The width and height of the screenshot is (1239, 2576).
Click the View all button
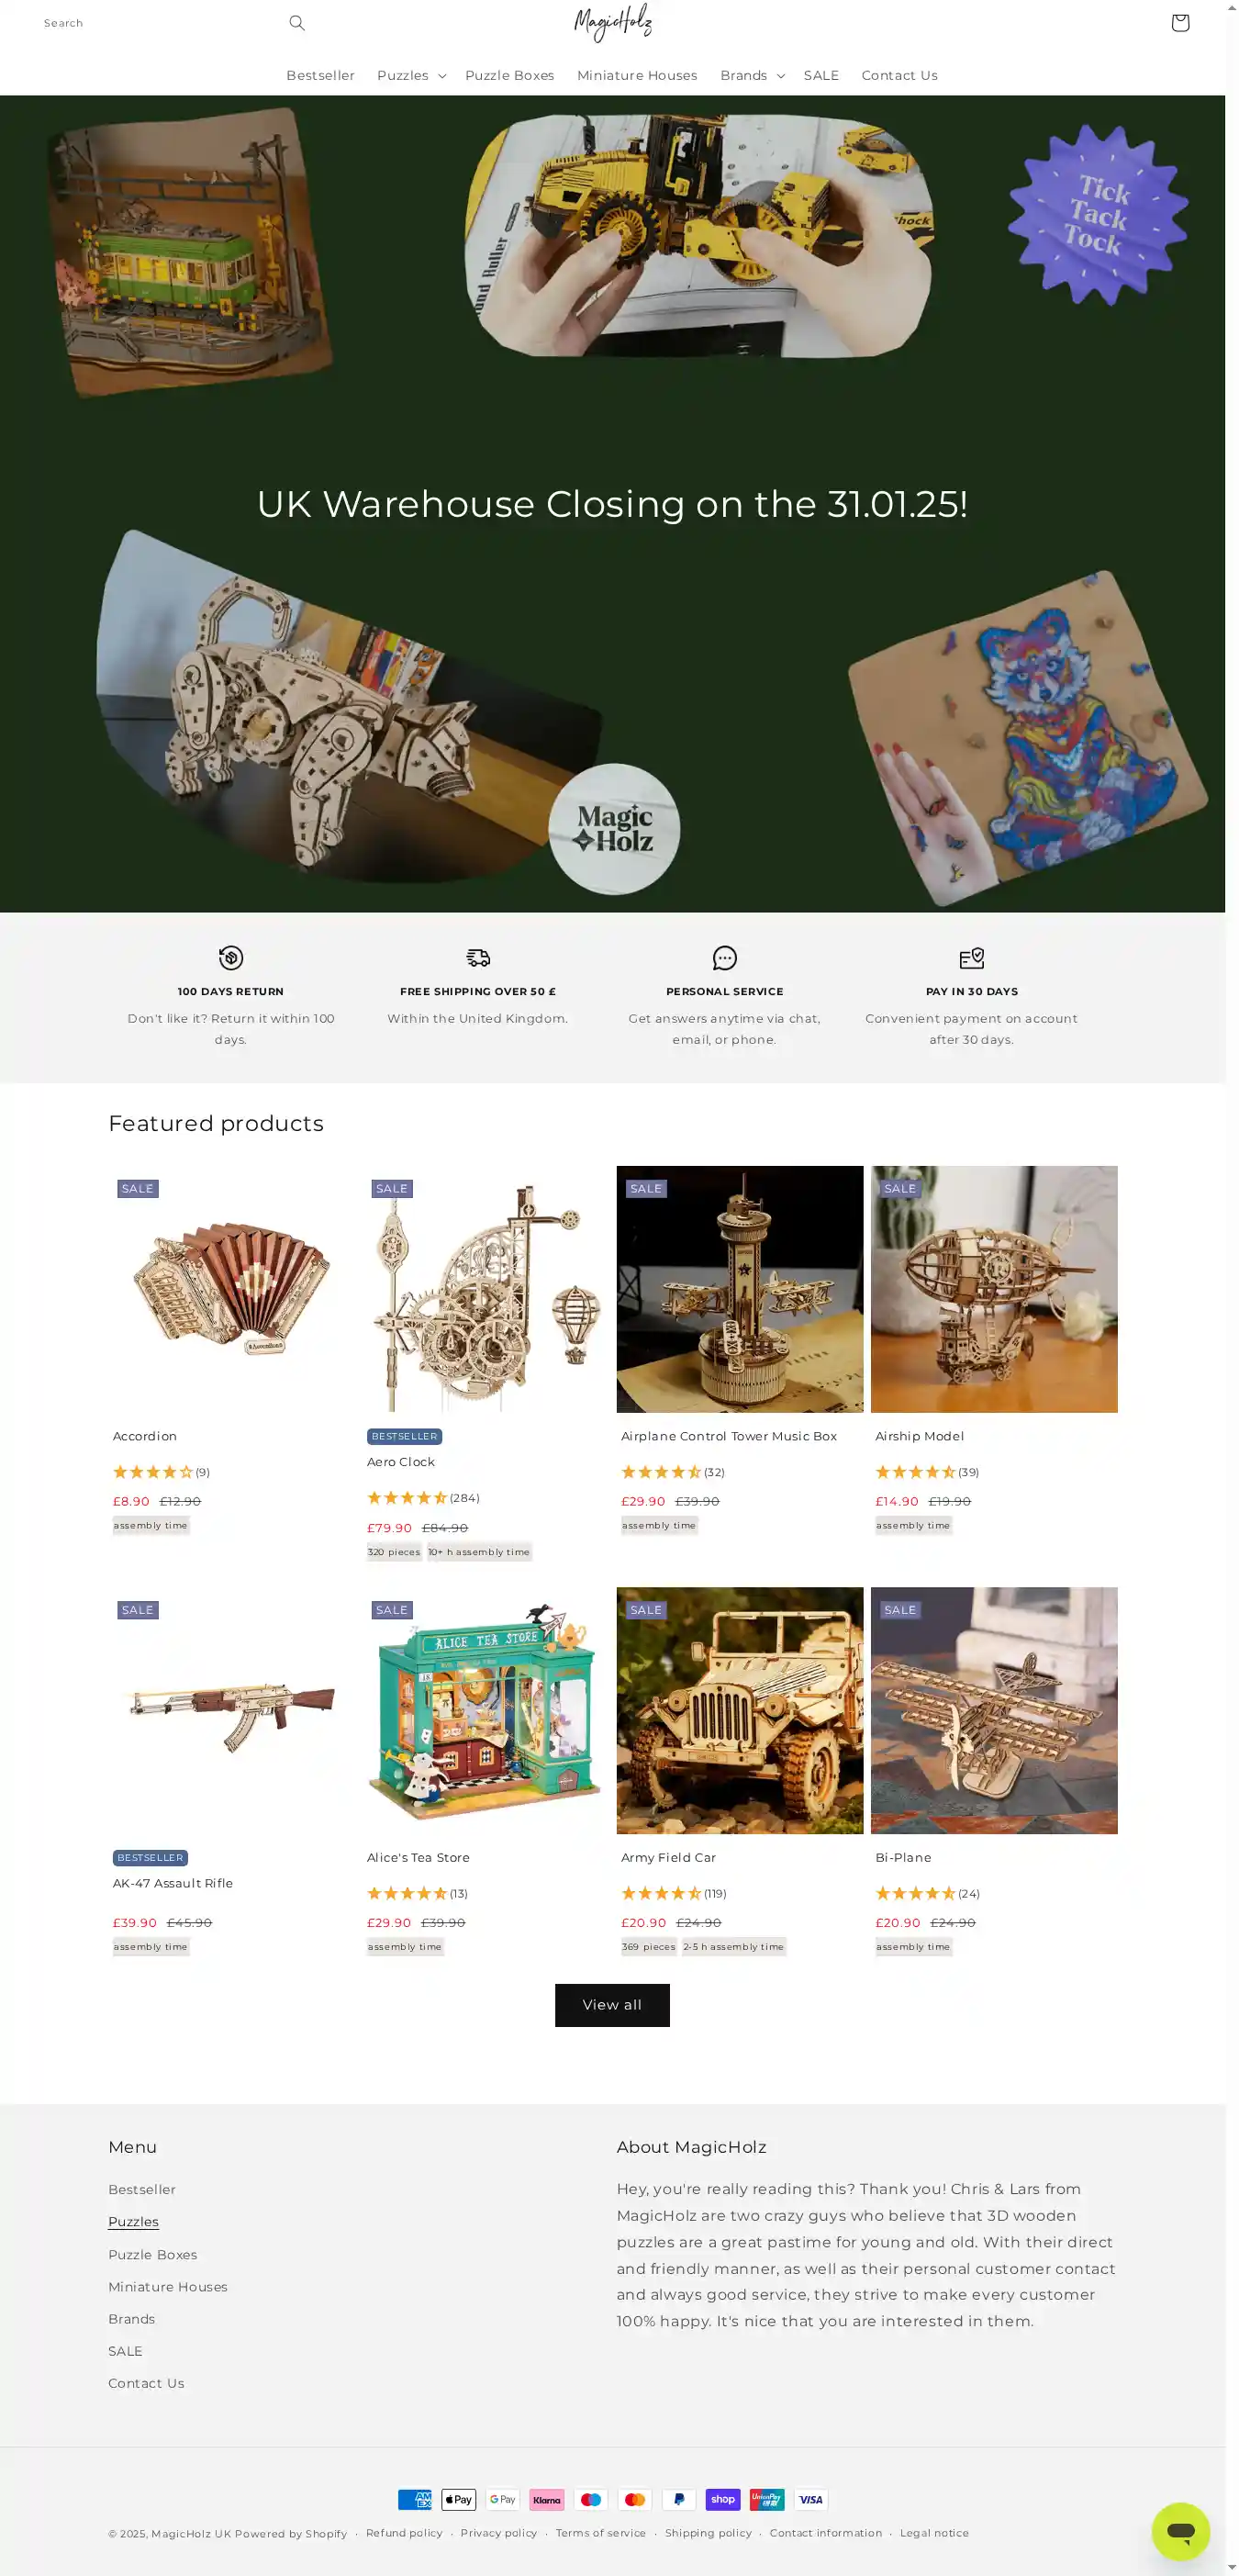click(612, 2005)
